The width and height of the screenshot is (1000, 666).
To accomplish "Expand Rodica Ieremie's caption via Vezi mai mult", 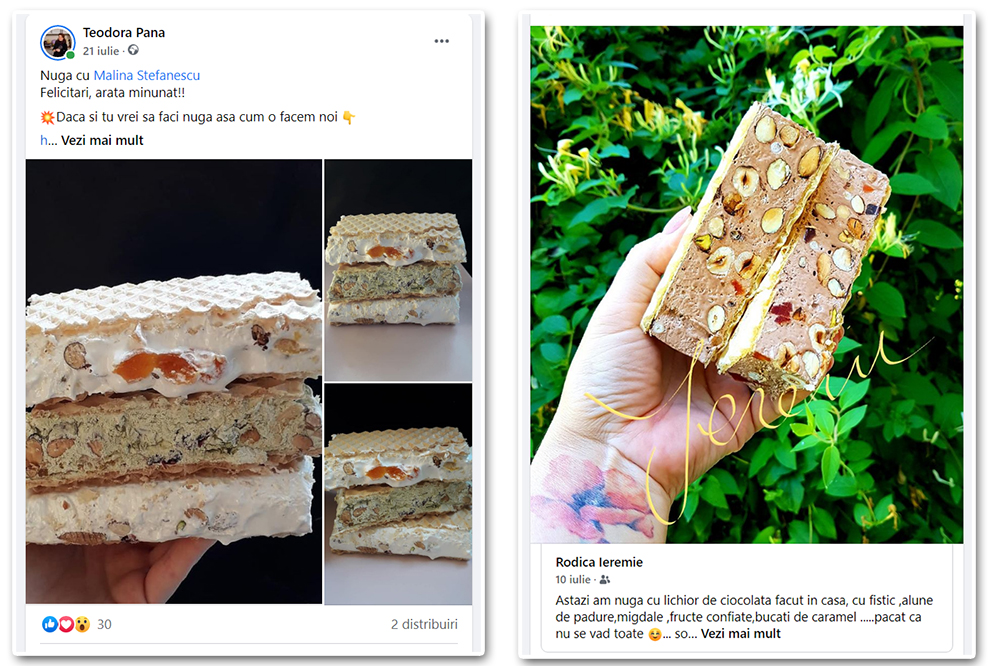I will [x=740, y=633].
